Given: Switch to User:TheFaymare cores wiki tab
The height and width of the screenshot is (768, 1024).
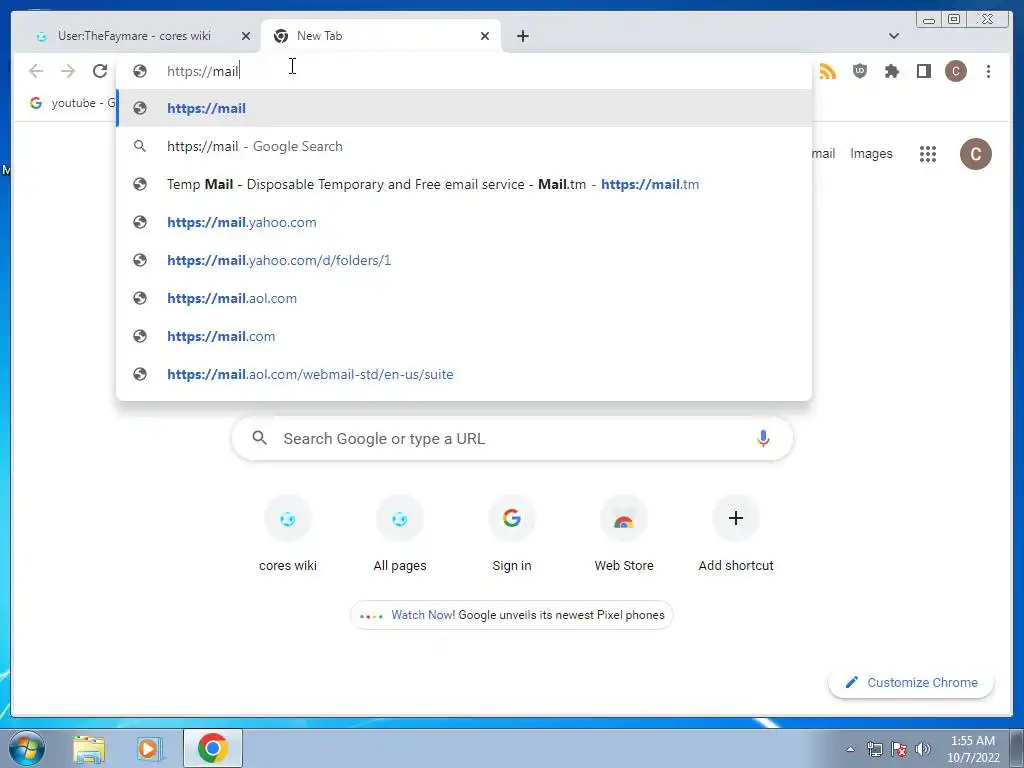Looking at the screenshot, I should (x=135, y=36).
